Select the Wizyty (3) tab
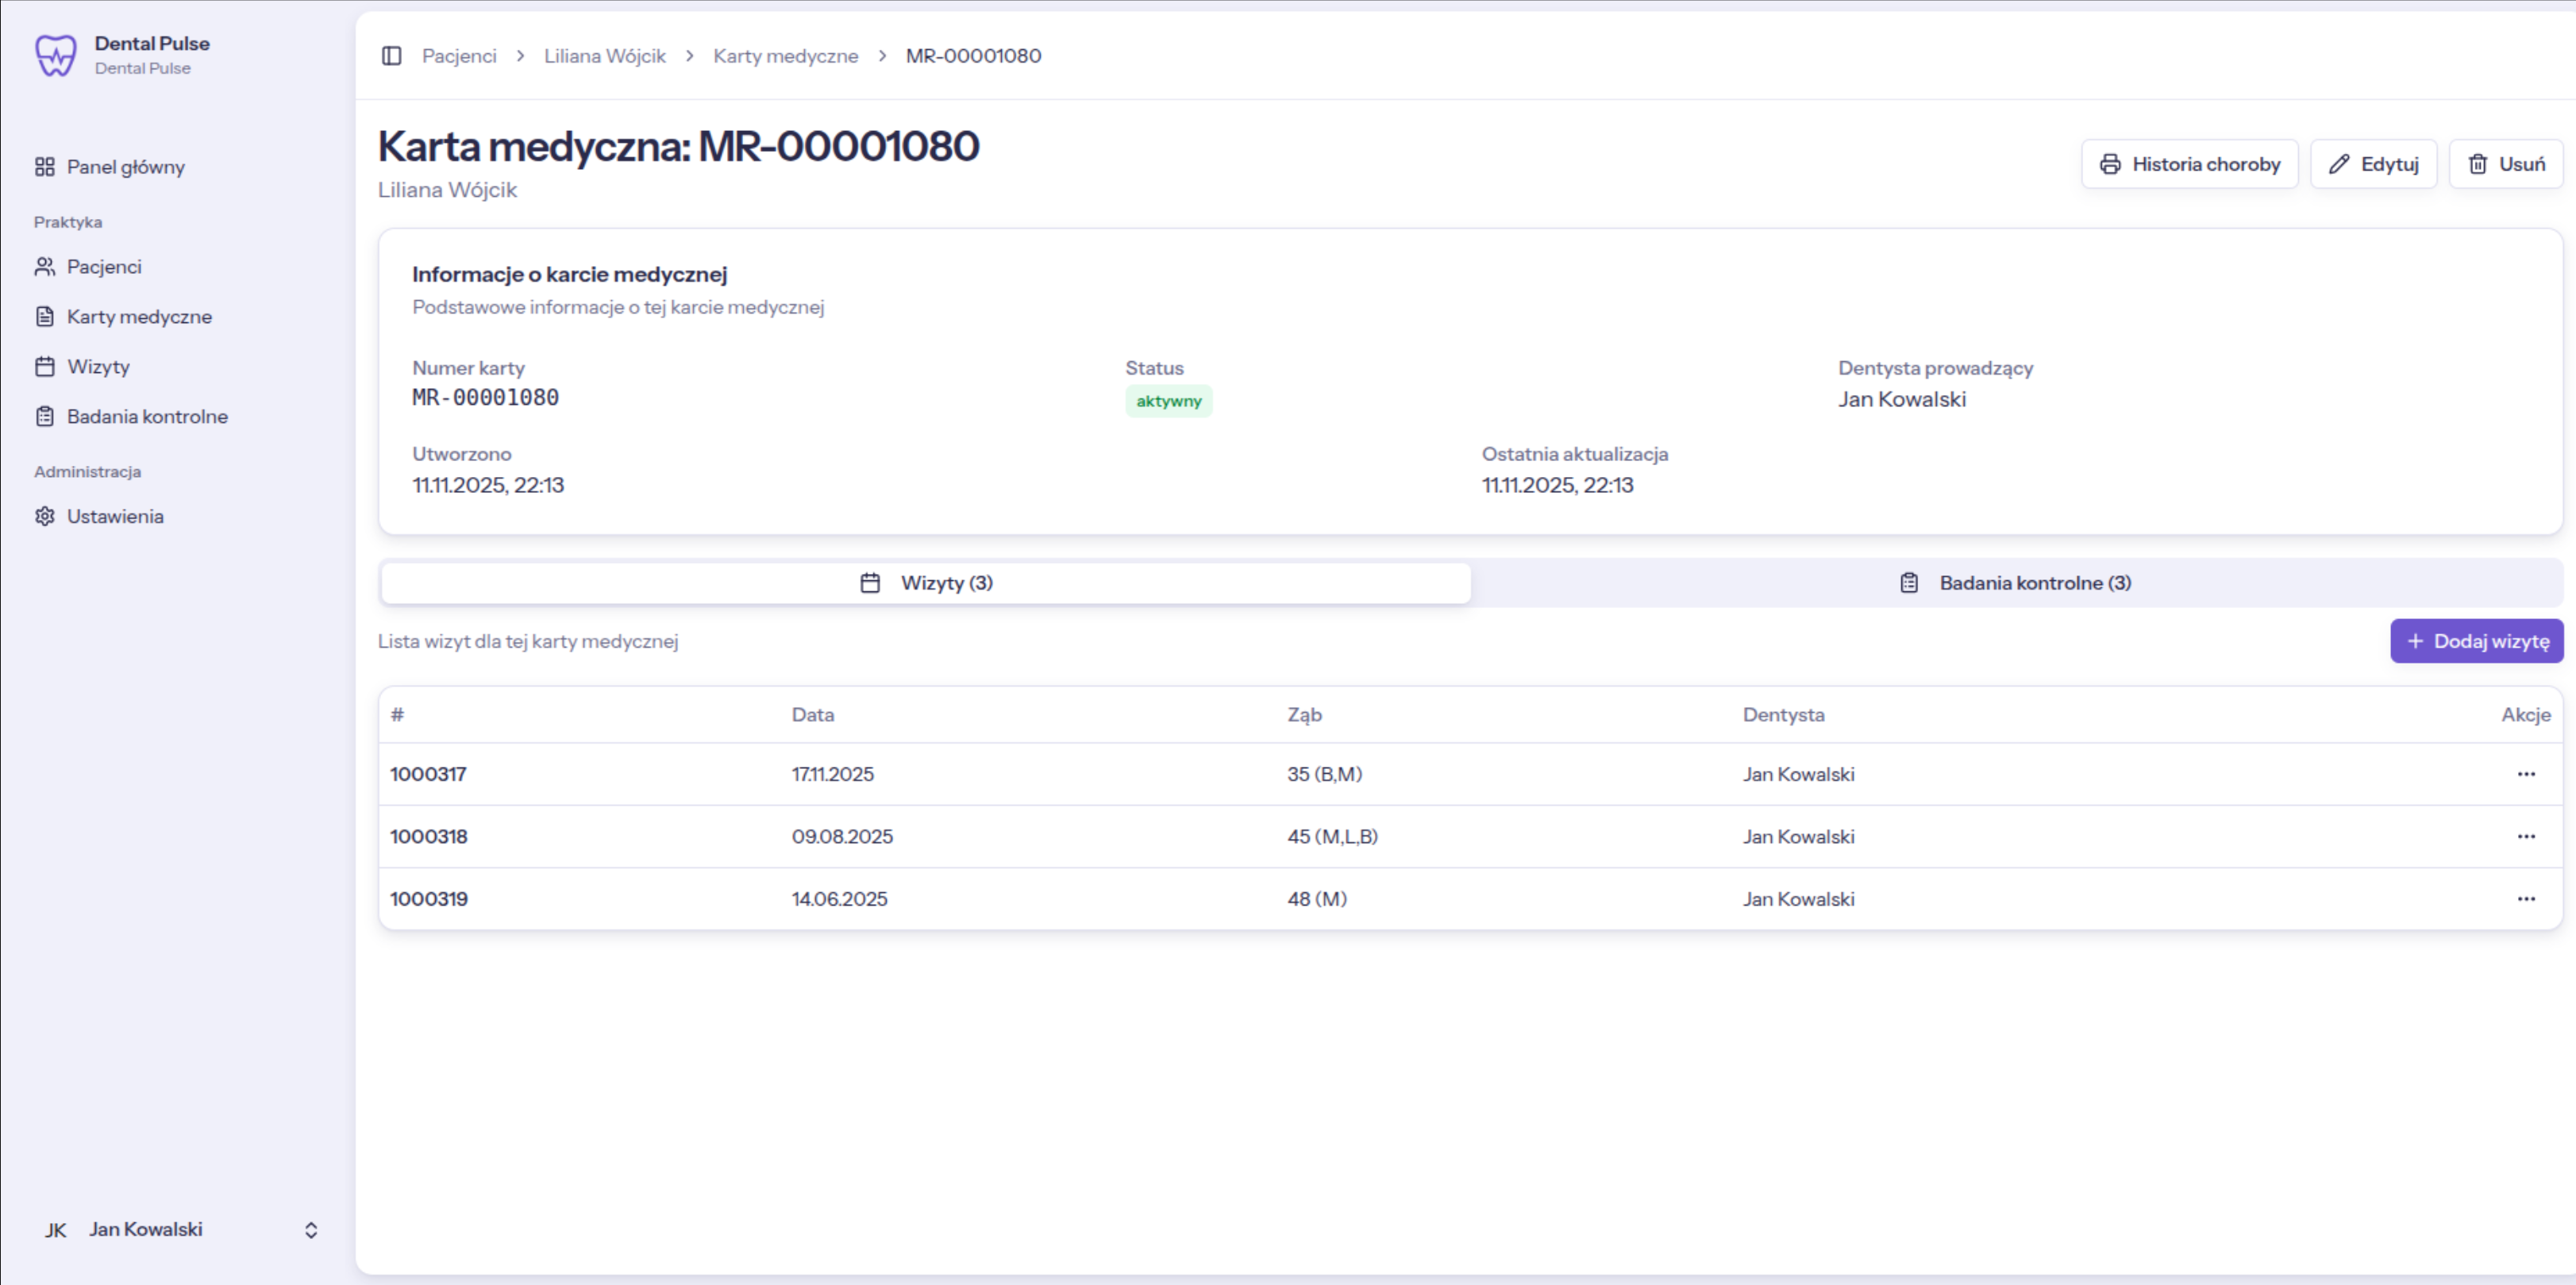The image size is (2576, 1285). (x=925, y=583)
